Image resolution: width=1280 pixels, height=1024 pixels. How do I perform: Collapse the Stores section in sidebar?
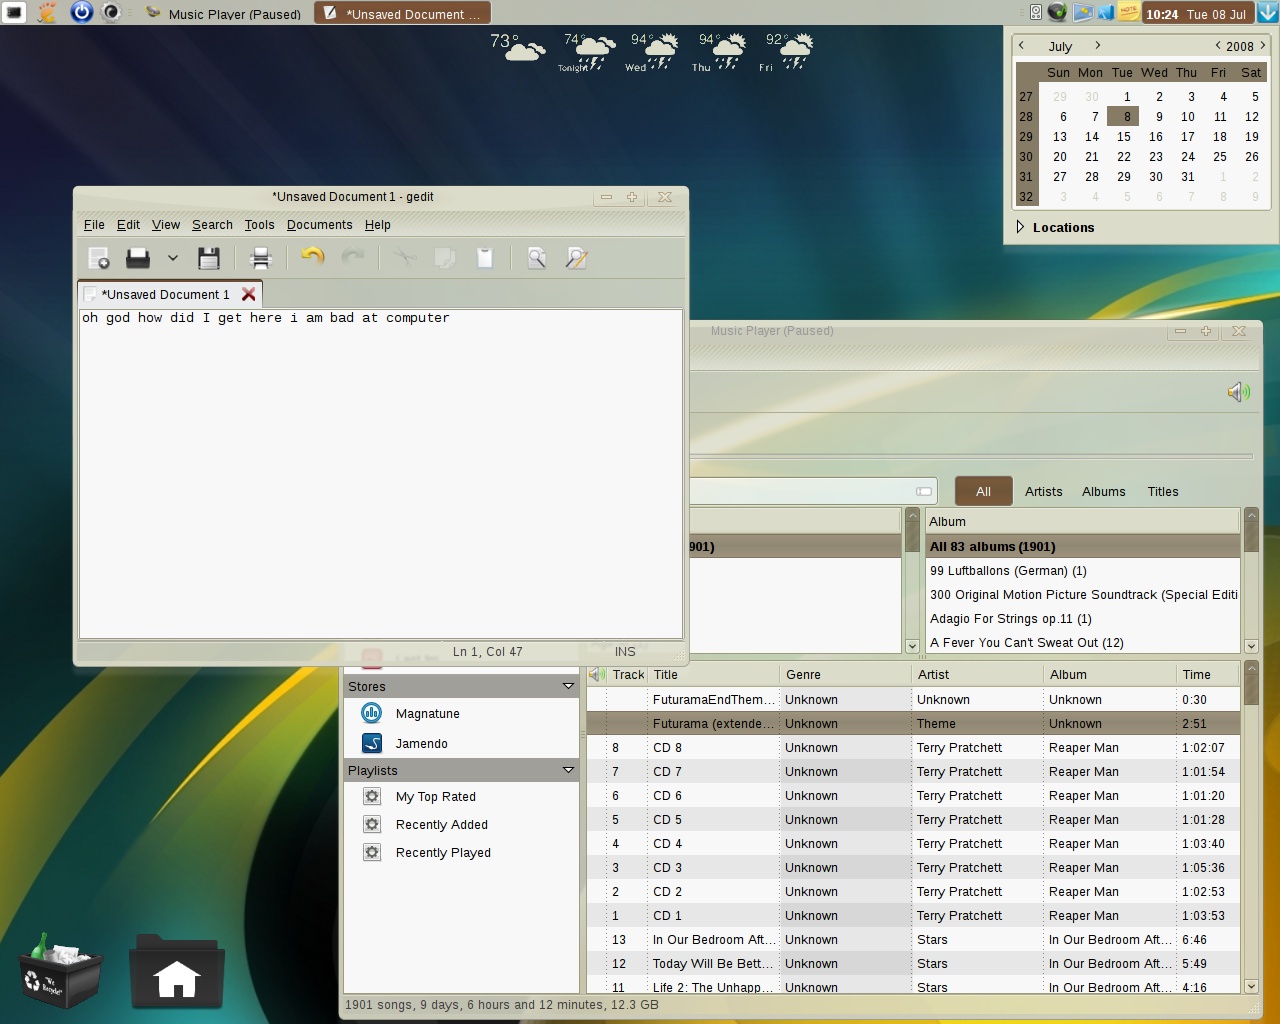pyautogui.click(x=568, y=686)
